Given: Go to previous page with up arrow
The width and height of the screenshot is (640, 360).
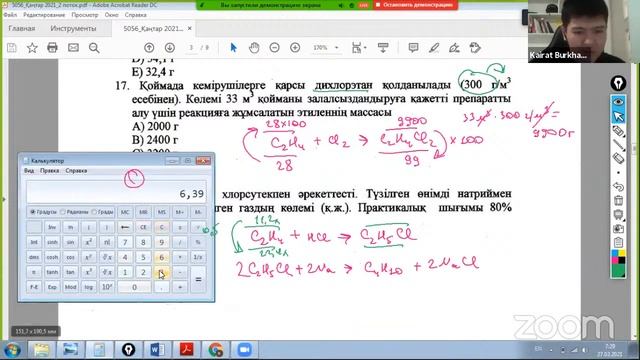Looking at the screenshot, I should point(149,48).
